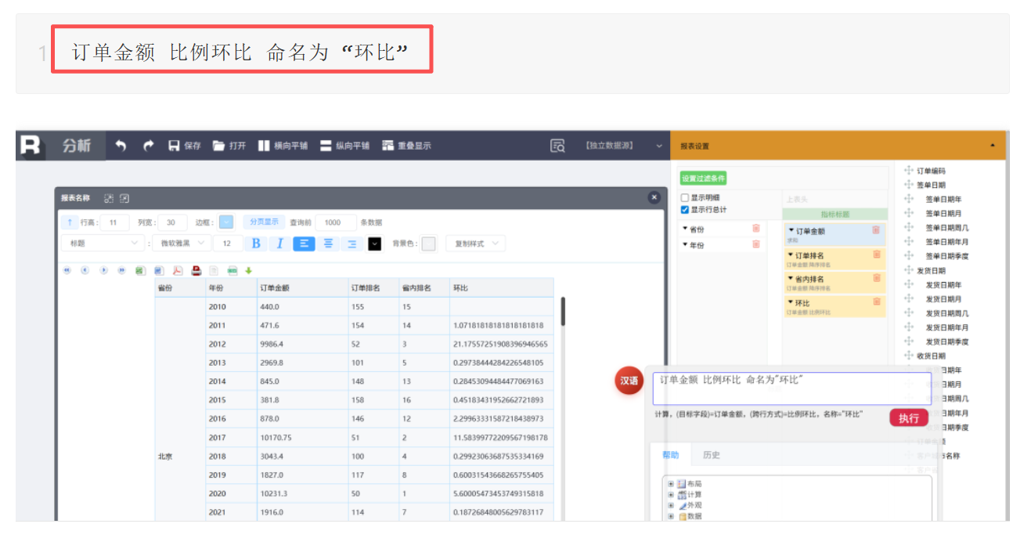Toggle italic text formatting
Screen dimensions: 1034x533
280,243
